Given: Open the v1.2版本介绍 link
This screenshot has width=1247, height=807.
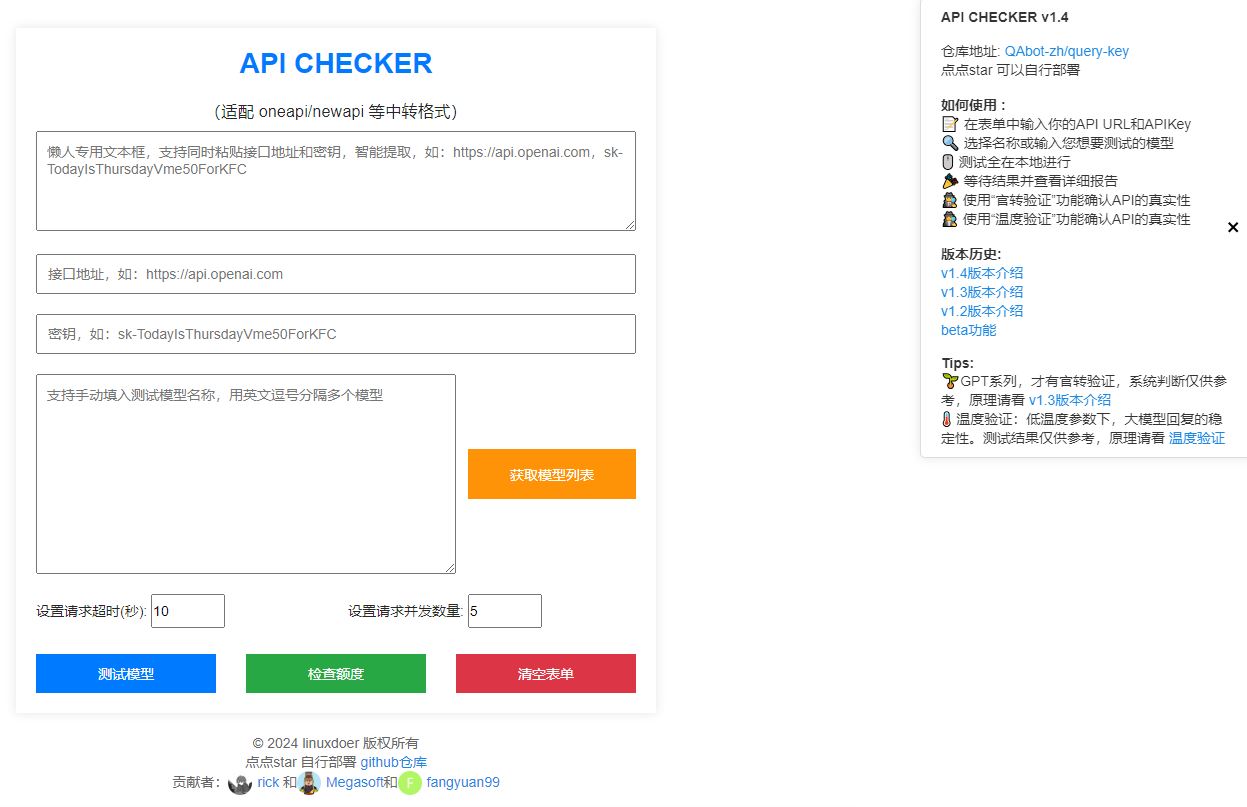Looking at the screenshot, I should pyautogui.click(x=982, y=311).
